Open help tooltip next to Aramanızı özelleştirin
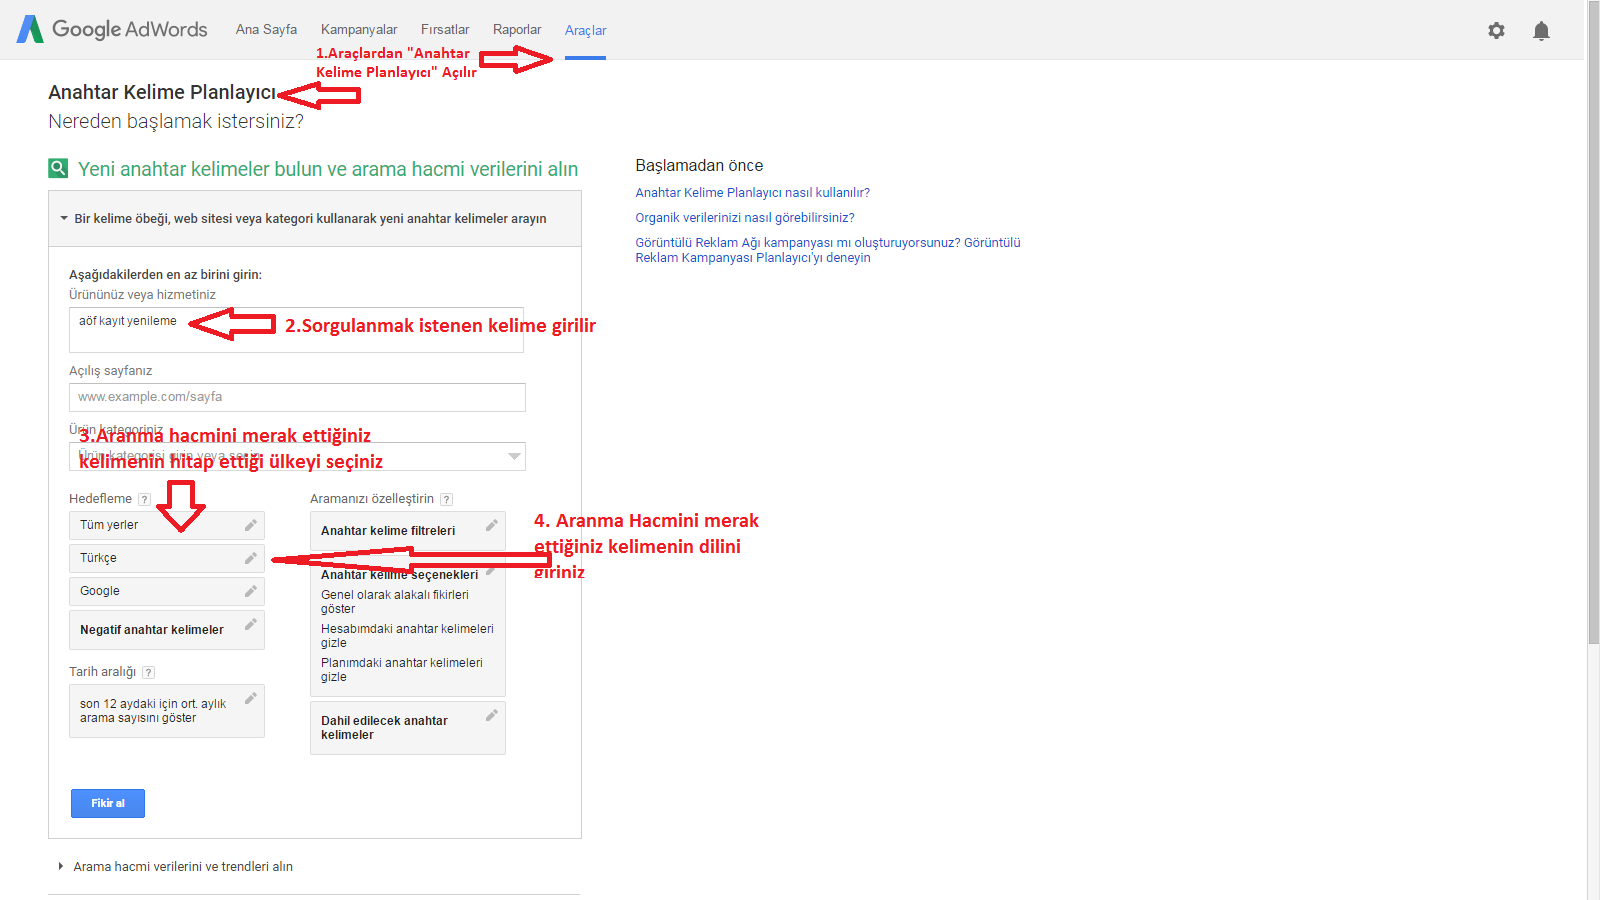The image size is (1600, 900). (446, 499)
